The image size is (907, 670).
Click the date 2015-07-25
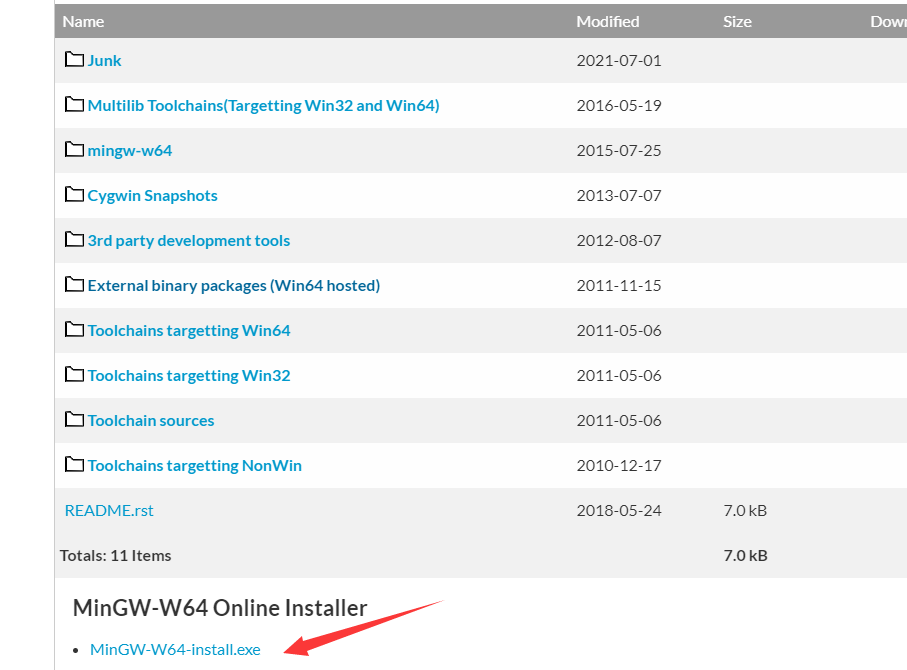(619, 150)
